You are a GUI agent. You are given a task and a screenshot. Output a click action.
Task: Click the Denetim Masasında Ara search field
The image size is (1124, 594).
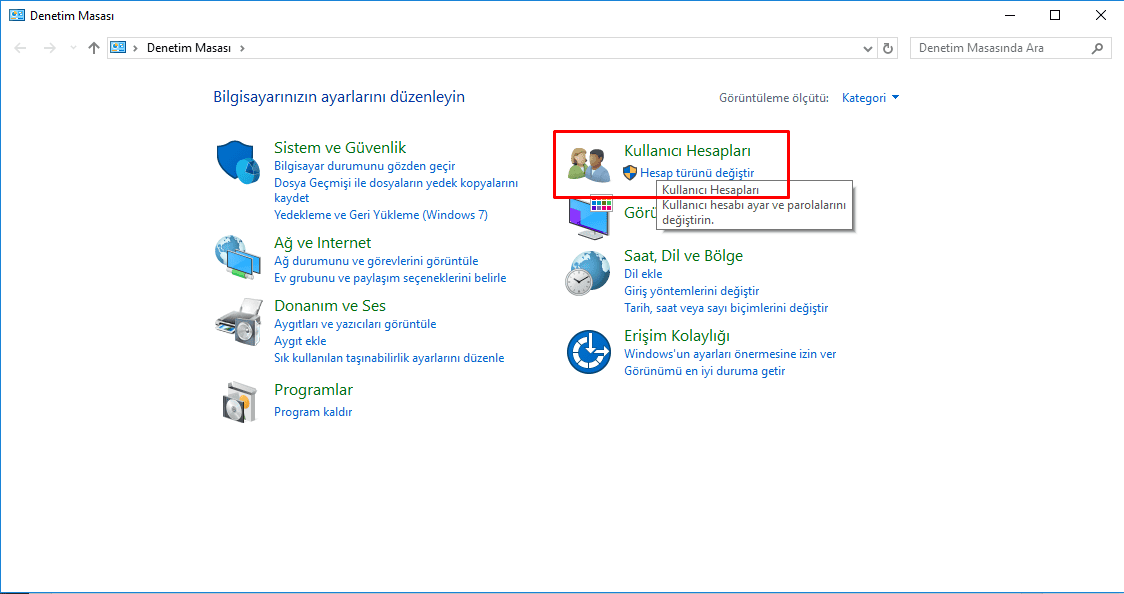[x=1000, y=48]
